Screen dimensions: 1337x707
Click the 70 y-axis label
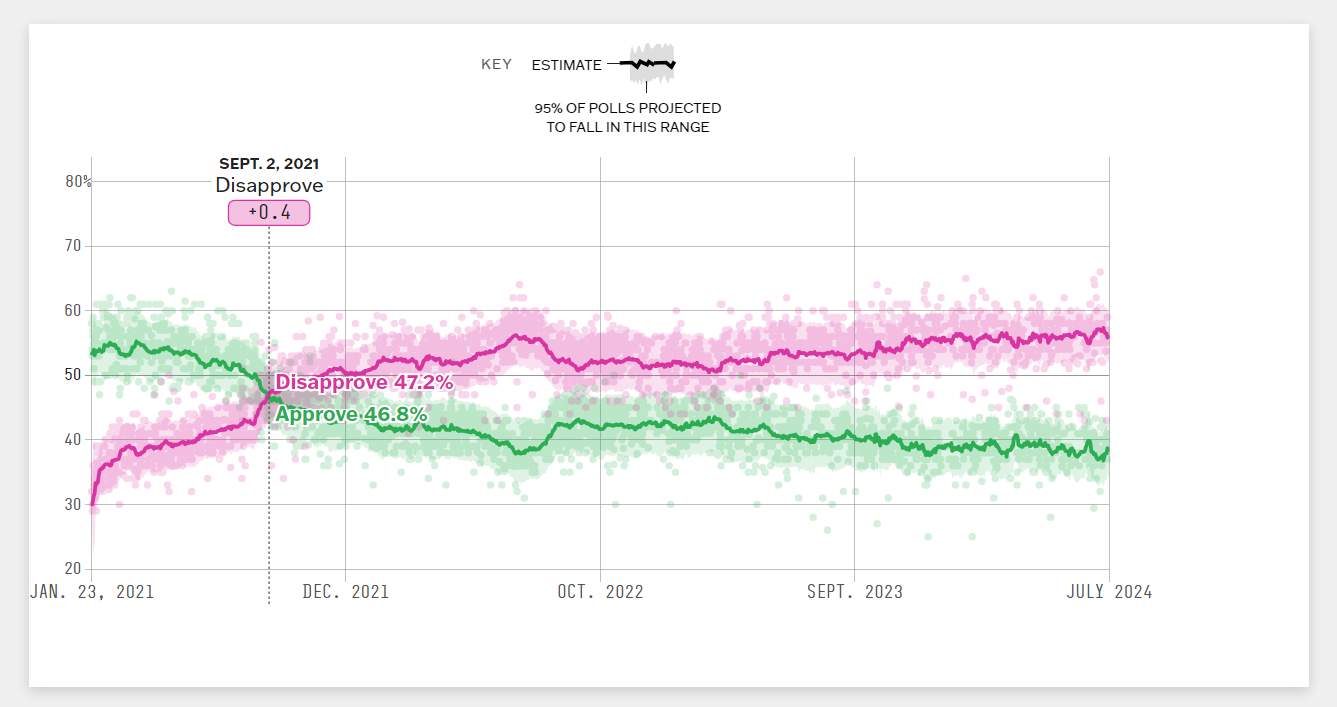click(x=73, y=246)
